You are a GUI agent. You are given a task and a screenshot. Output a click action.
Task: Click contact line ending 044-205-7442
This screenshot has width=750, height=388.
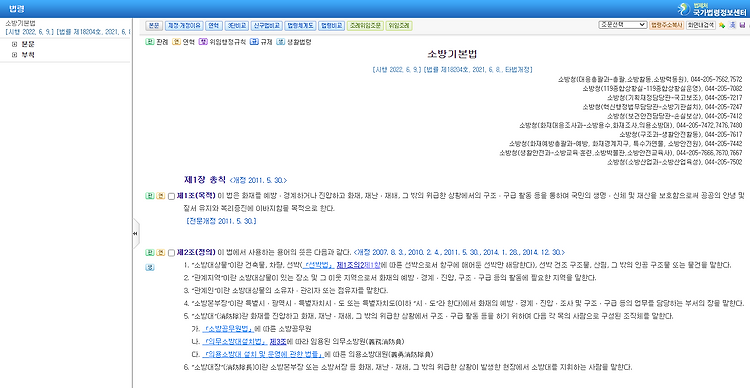[x=625, y=144]
